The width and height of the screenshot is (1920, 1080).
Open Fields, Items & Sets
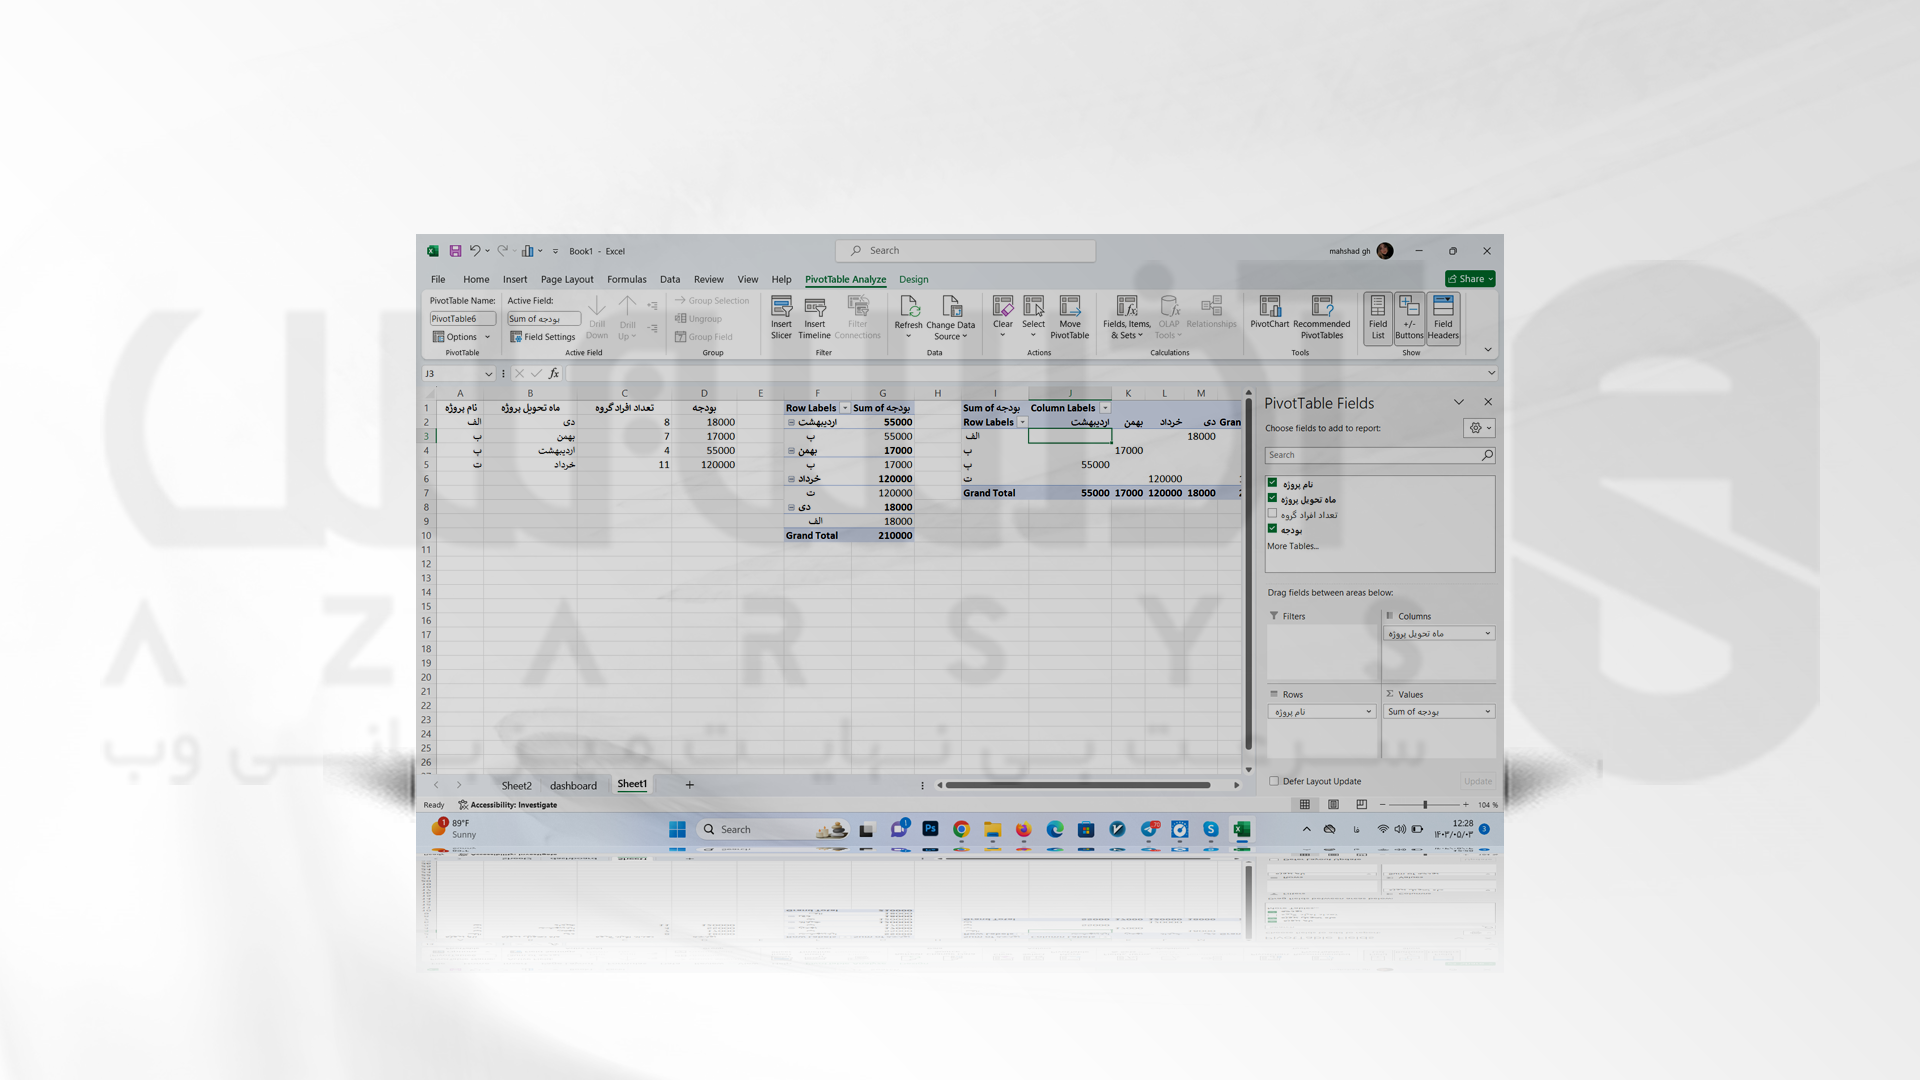(1127, 317)
